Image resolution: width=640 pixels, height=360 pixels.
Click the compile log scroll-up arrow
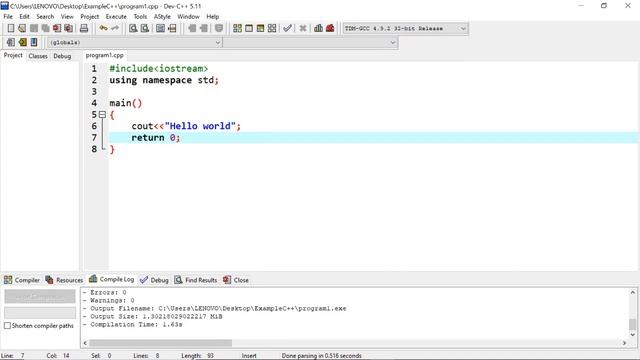click(x=632, y=292)
